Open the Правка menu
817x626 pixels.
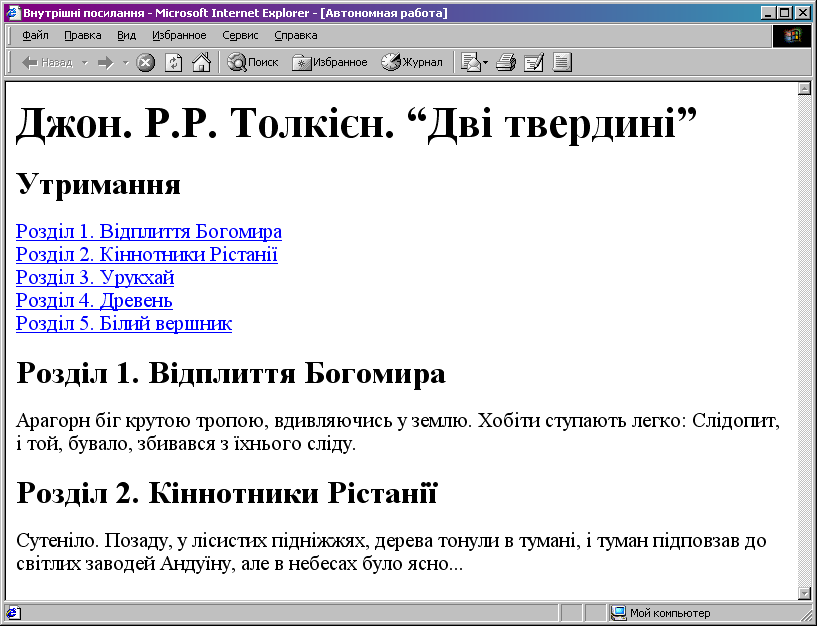[83, 35]
